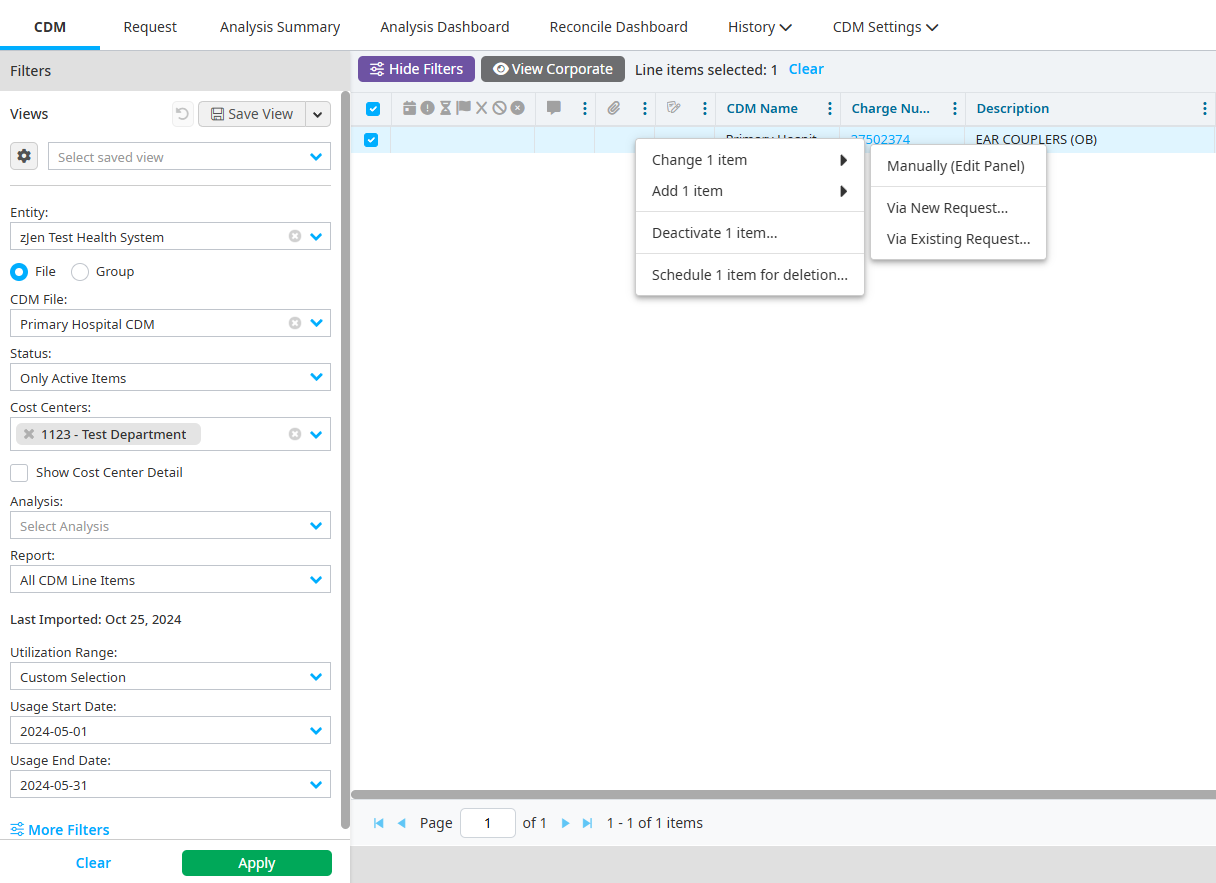Click the views settings gear icon

pos(24,156)
